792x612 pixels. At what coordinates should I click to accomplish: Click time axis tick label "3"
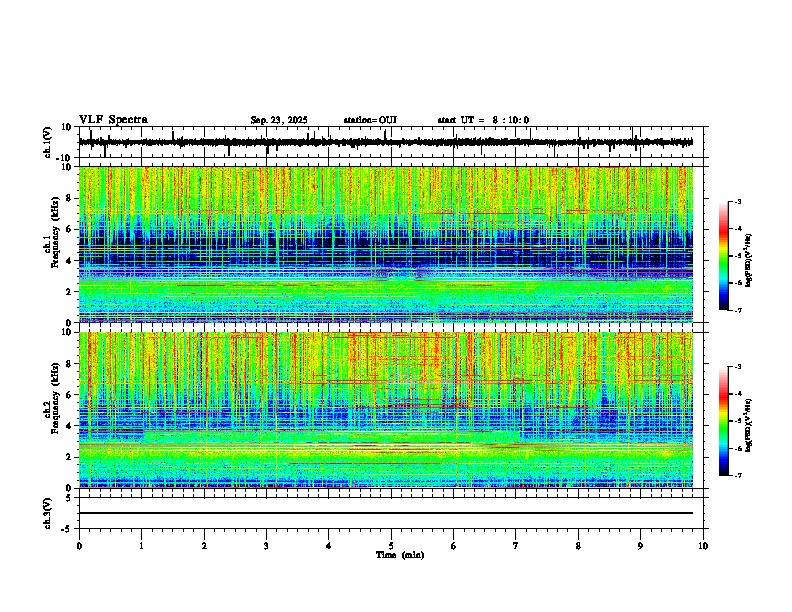[x=266, y=546]
